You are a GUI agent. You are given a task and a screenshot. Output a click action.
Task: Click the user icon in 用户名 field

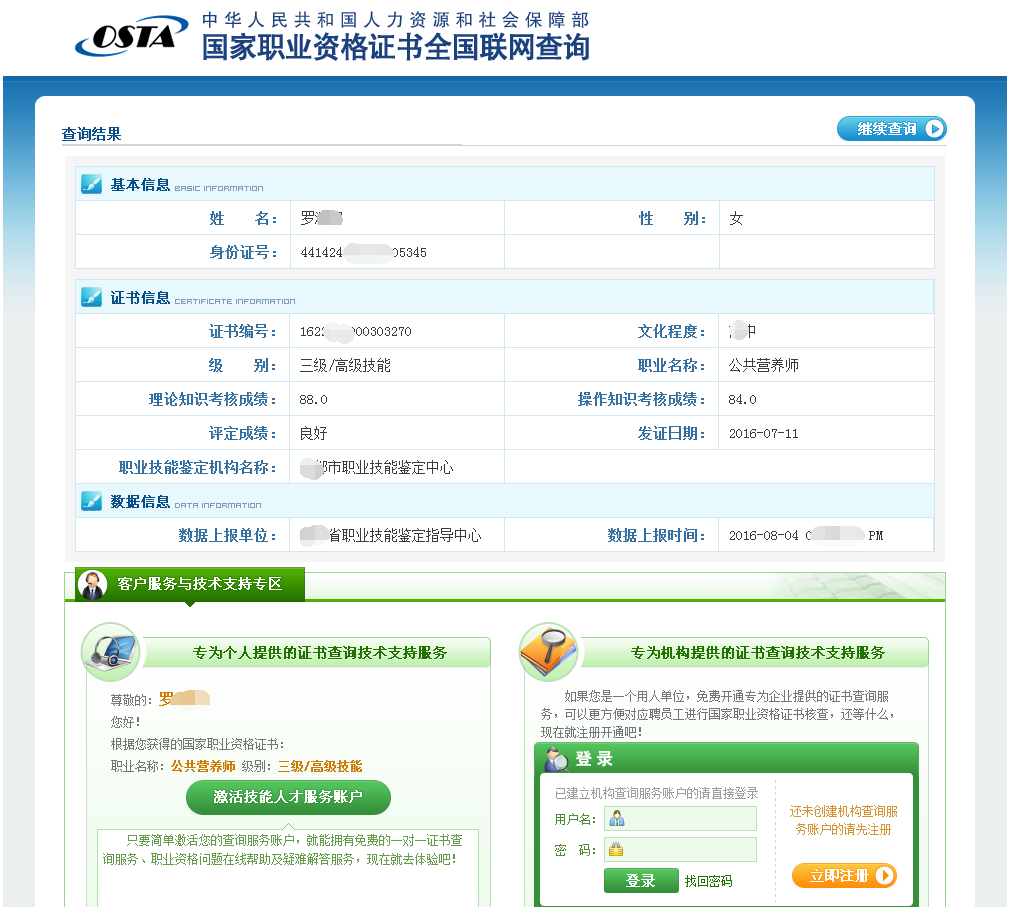pyautogui.click(x=617, y=819)
